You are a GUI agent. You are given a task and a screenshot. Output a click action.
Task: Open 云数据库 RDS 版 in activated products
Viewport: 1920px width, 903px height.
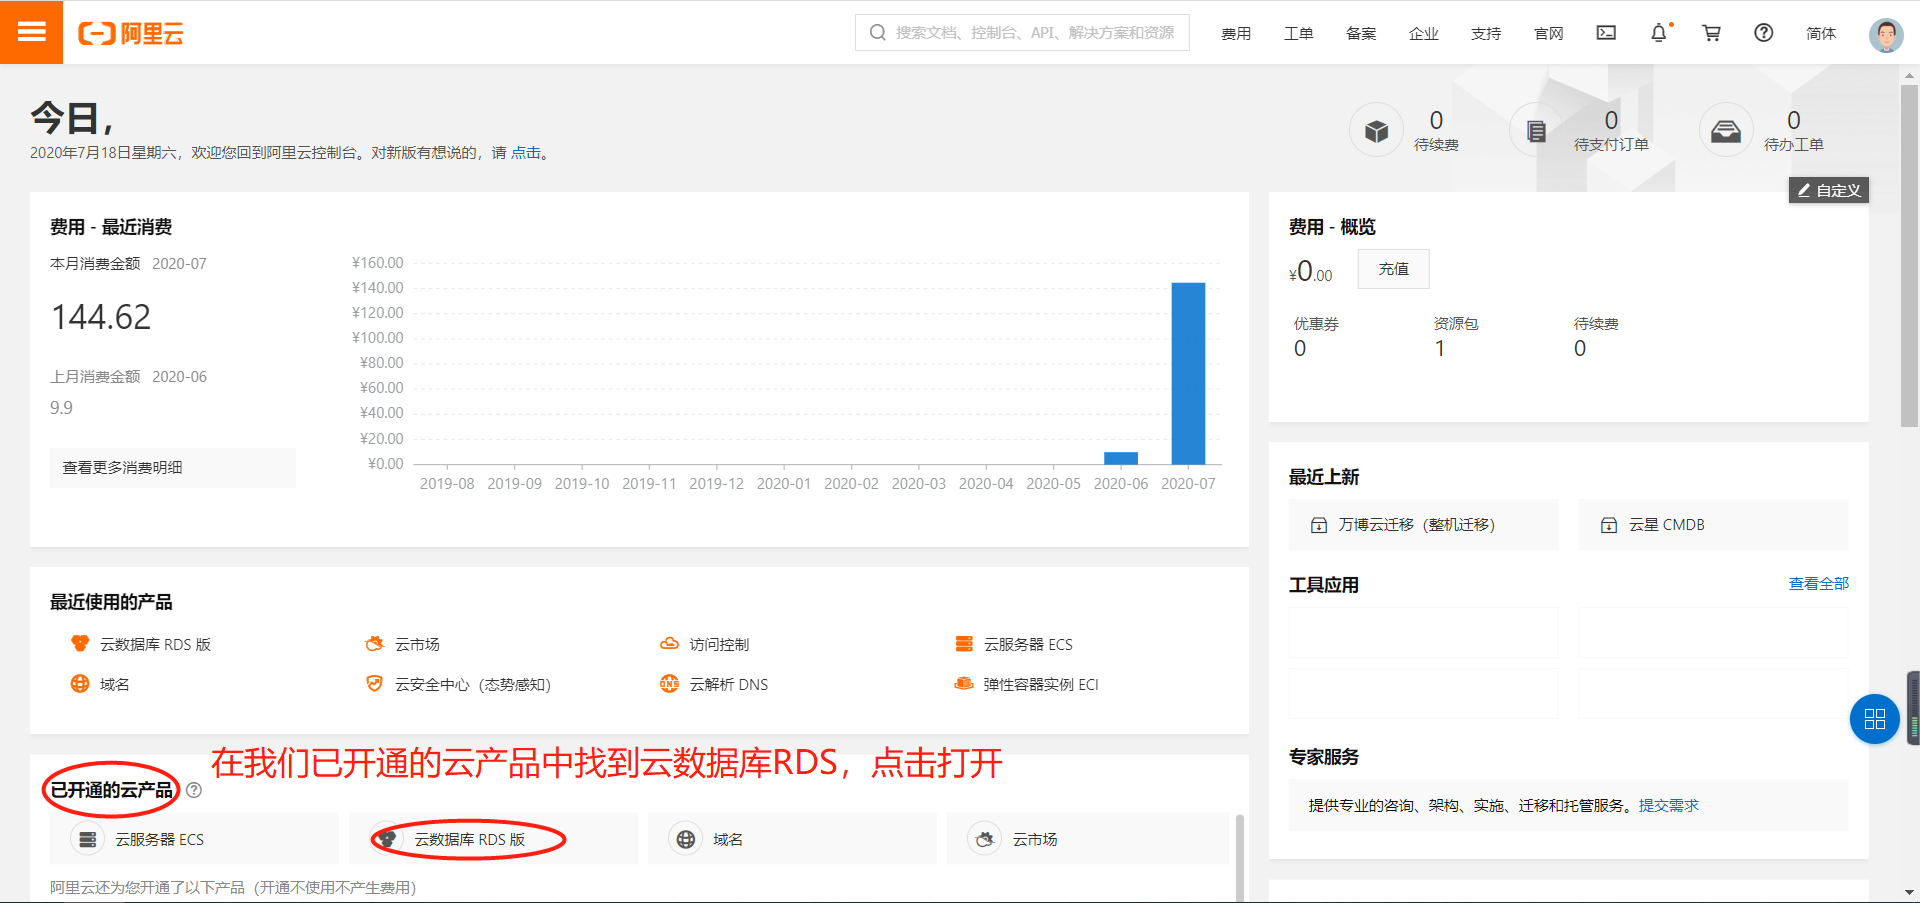pos(494,839)
